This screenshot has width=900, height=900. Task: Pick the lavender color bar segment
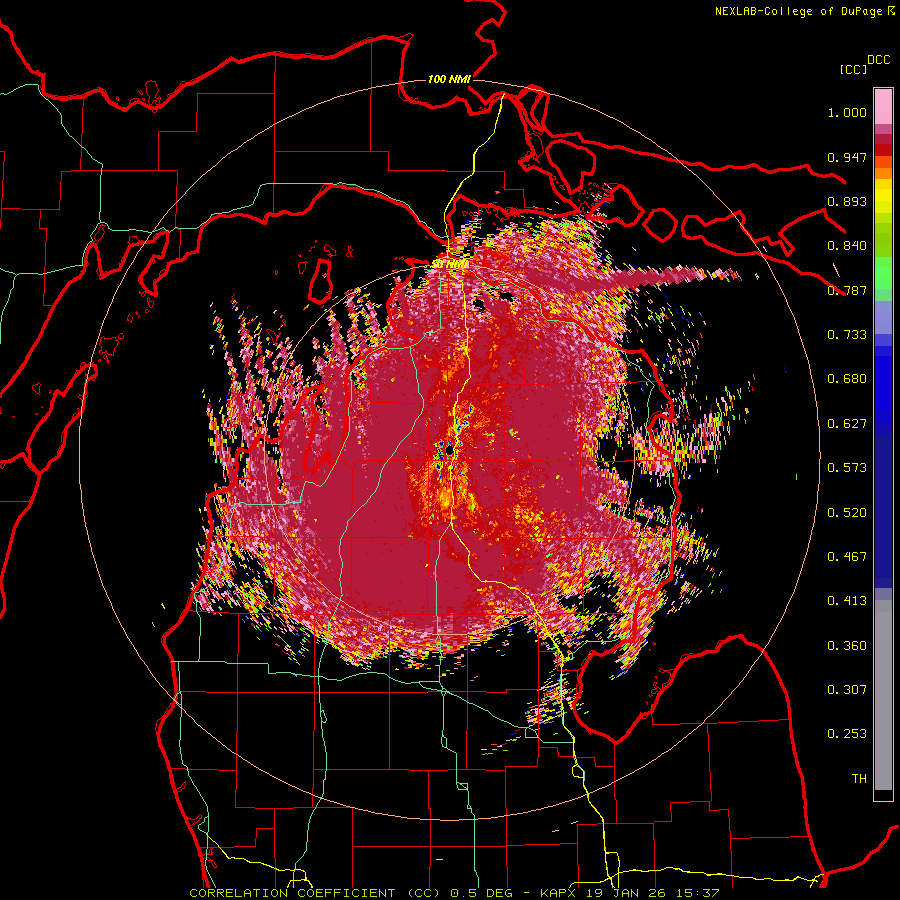click(883, 317)
